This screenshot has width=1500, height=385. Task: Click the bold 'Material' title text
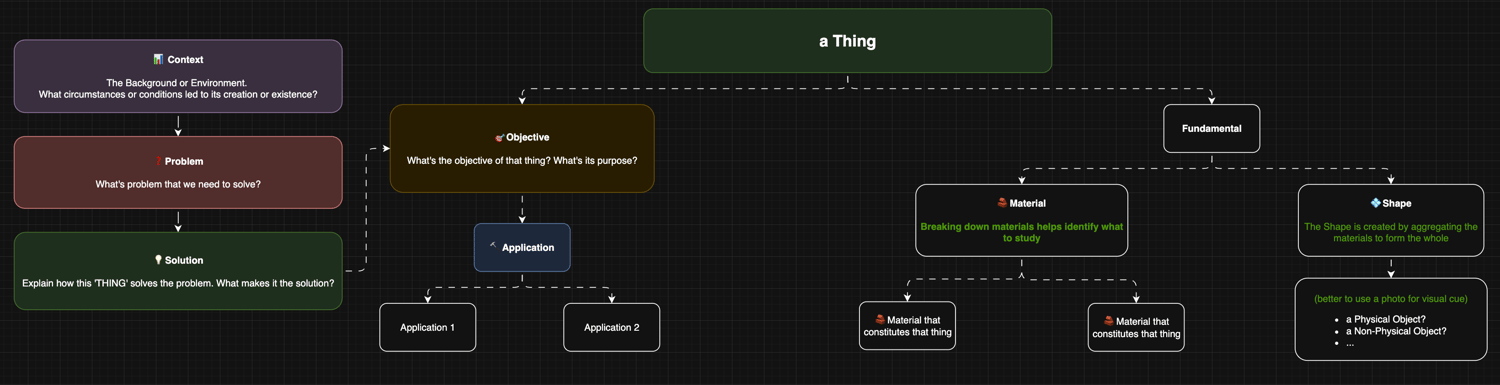[x=1027, y=203]
